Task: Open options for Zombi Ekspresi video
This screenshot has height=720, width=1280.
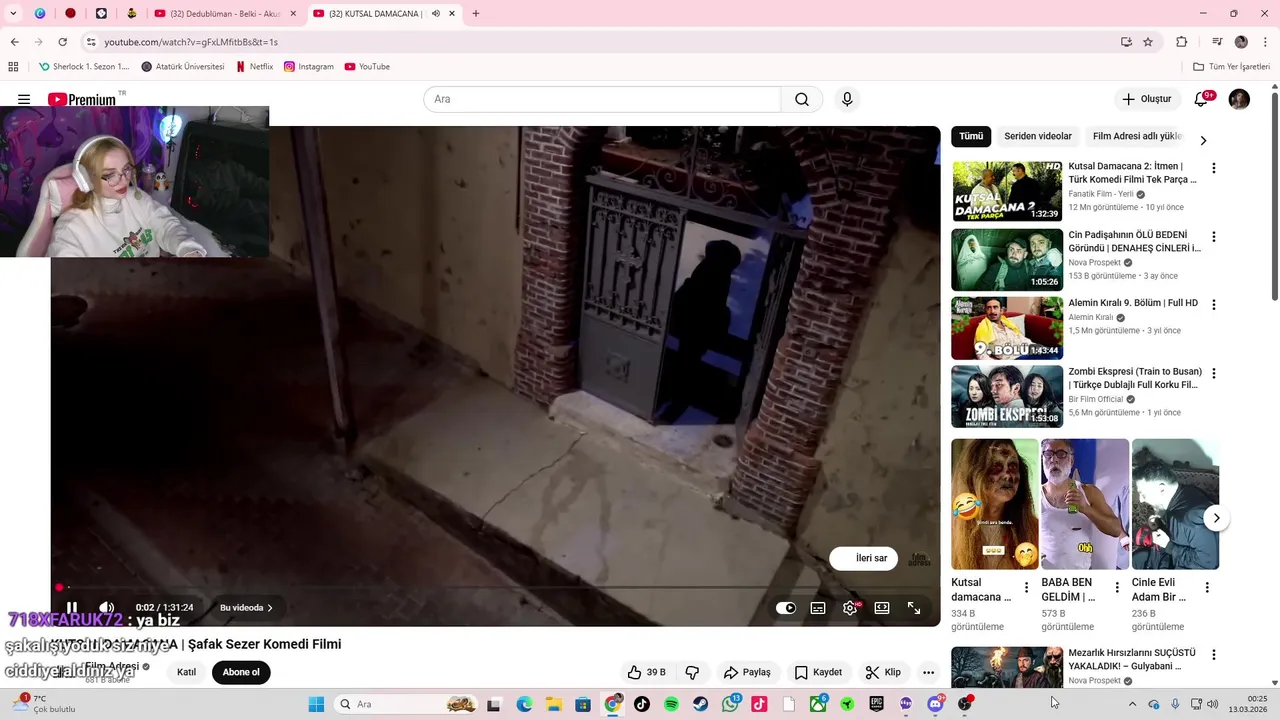Action: [1214, 373]
